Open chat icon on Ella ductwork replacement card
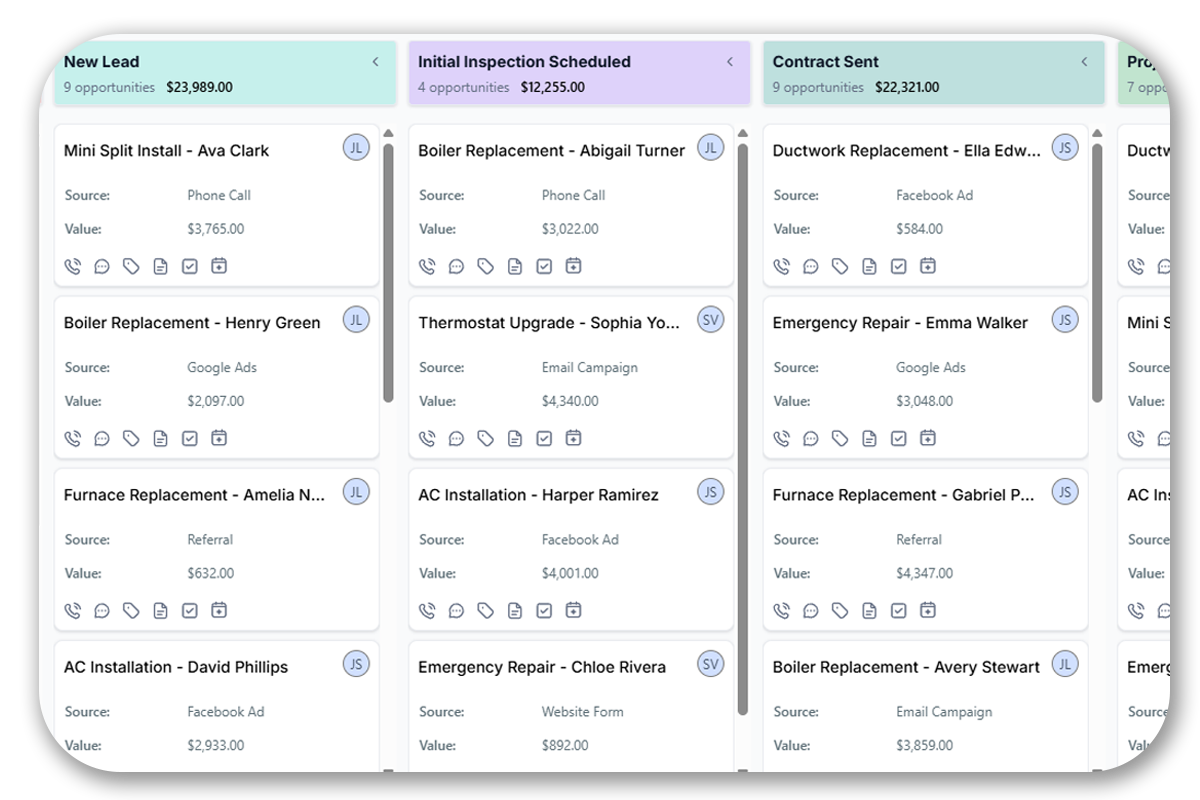Screen dimensions: 1200x800 811,266
